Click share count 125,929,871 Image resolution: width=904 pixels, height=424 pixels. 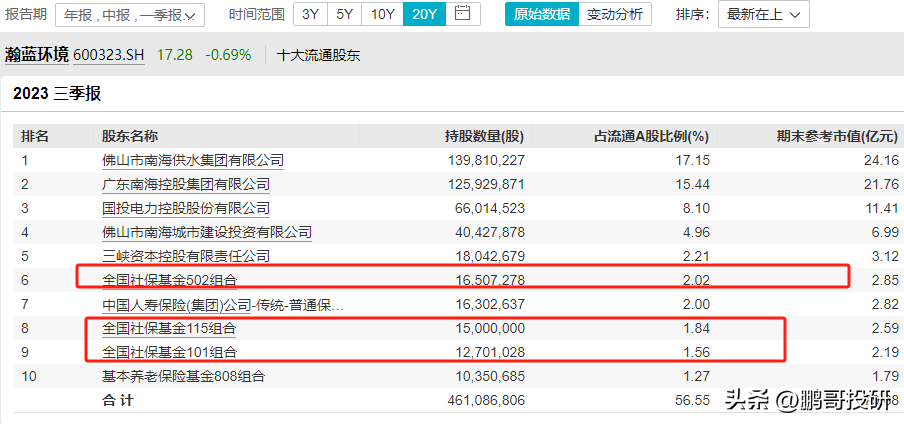(x=485, y=184)
